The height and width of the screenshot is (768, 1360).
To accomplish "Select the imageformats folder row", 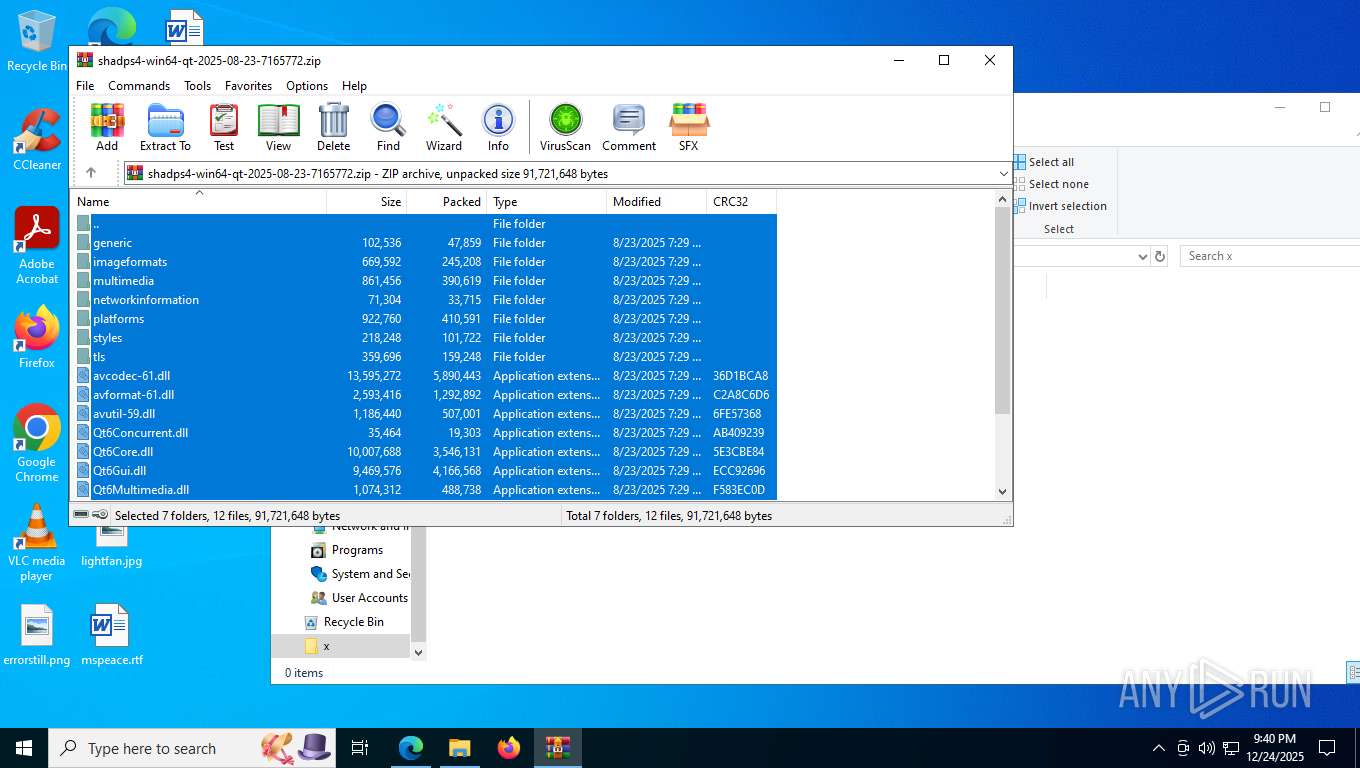I will [x=423, y=262].
